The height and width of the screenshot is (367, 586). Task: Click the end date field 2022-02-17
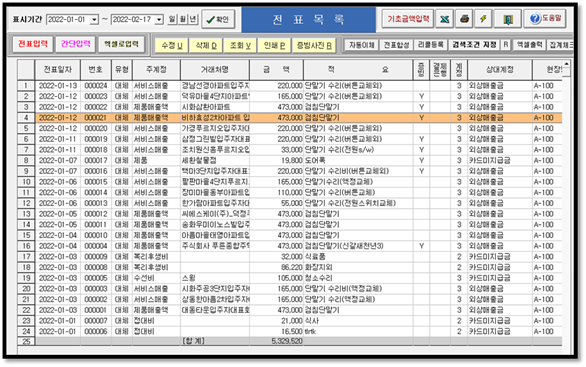tap(133, 19)
